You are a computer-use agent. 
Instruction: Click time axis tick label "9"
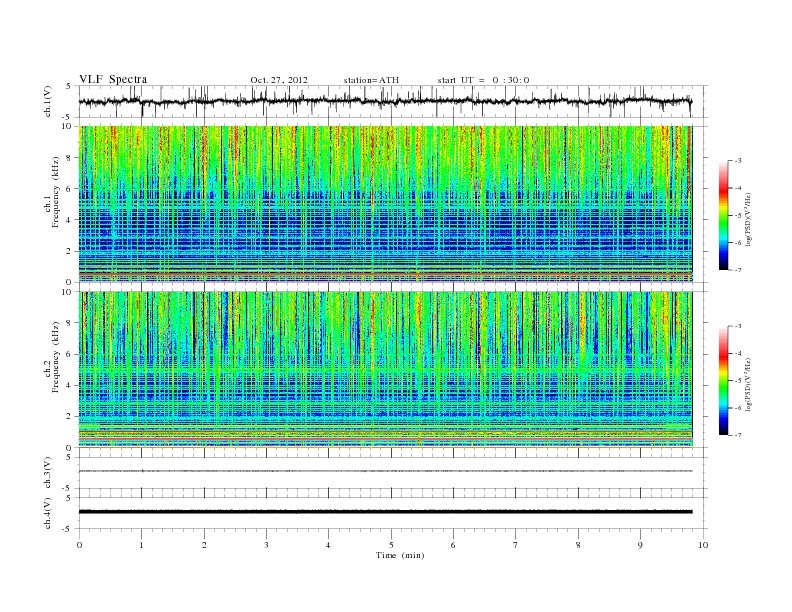coord(640,545)
